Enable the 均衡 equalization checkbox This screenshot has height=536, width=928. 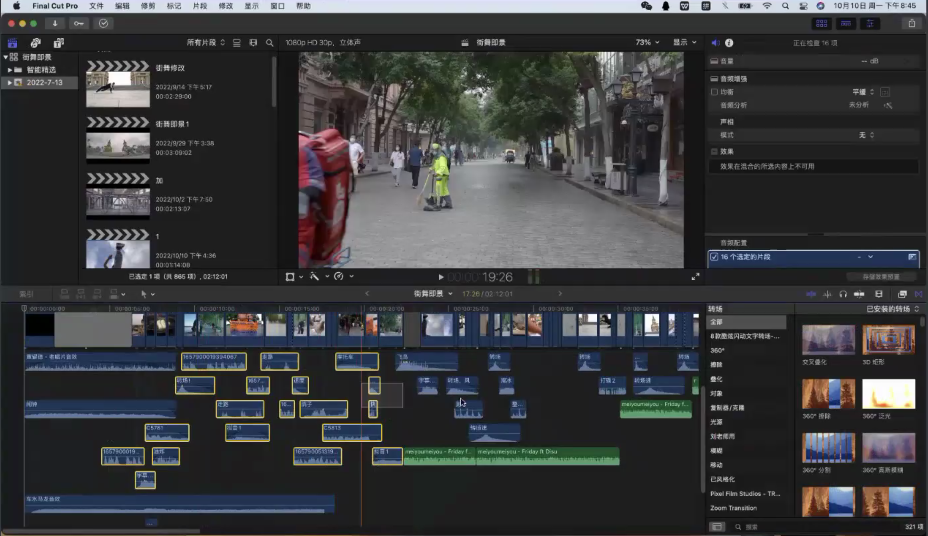tap(714, 92)
